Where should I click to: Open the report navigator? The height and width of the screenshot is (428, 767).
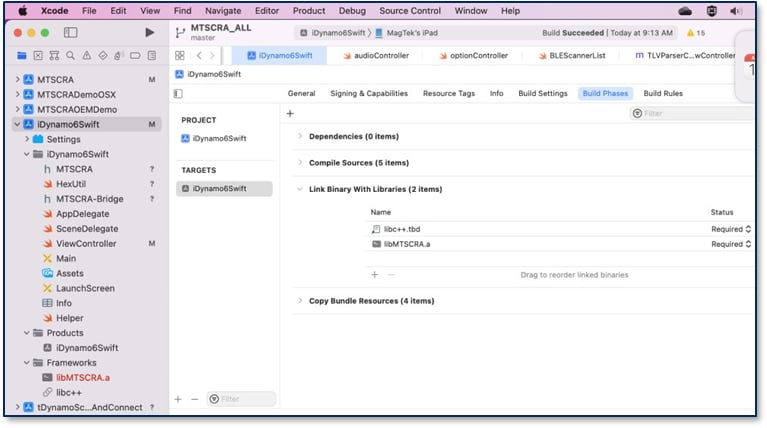pyautogui.click(x=152, y=55)
